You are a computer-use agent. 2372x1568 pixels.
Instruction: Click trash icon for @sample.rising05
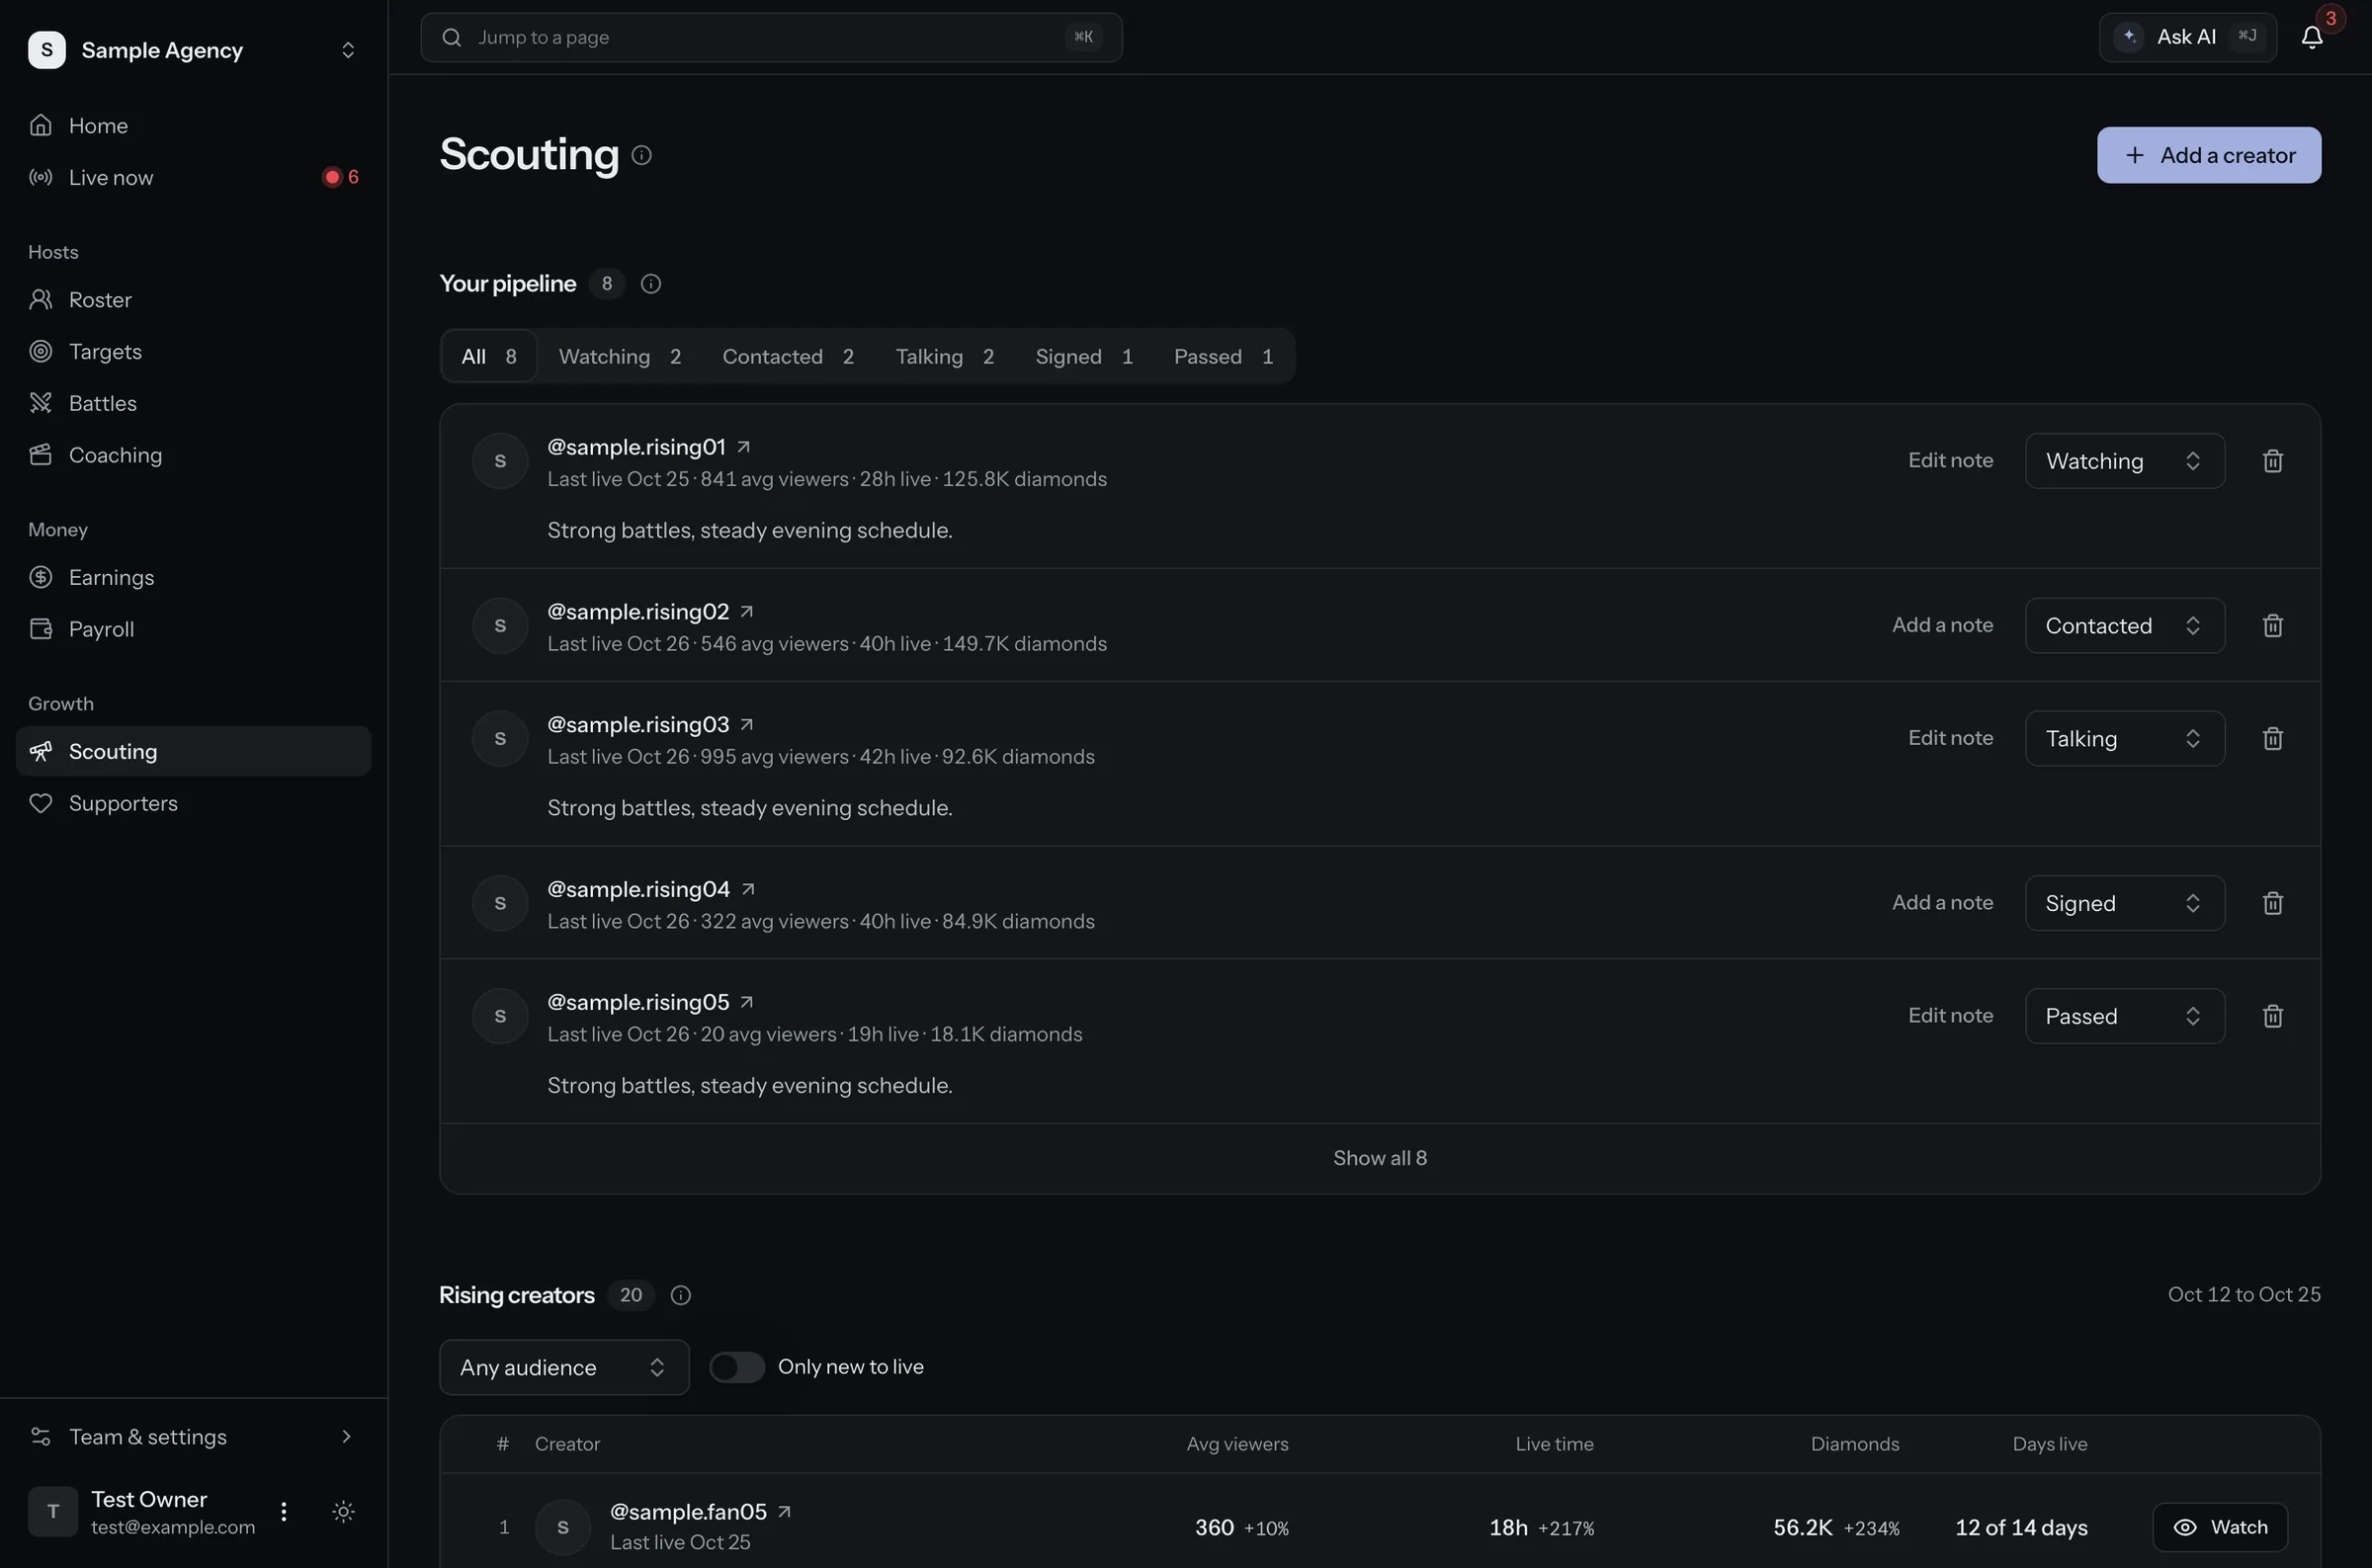point(2273,1017)
